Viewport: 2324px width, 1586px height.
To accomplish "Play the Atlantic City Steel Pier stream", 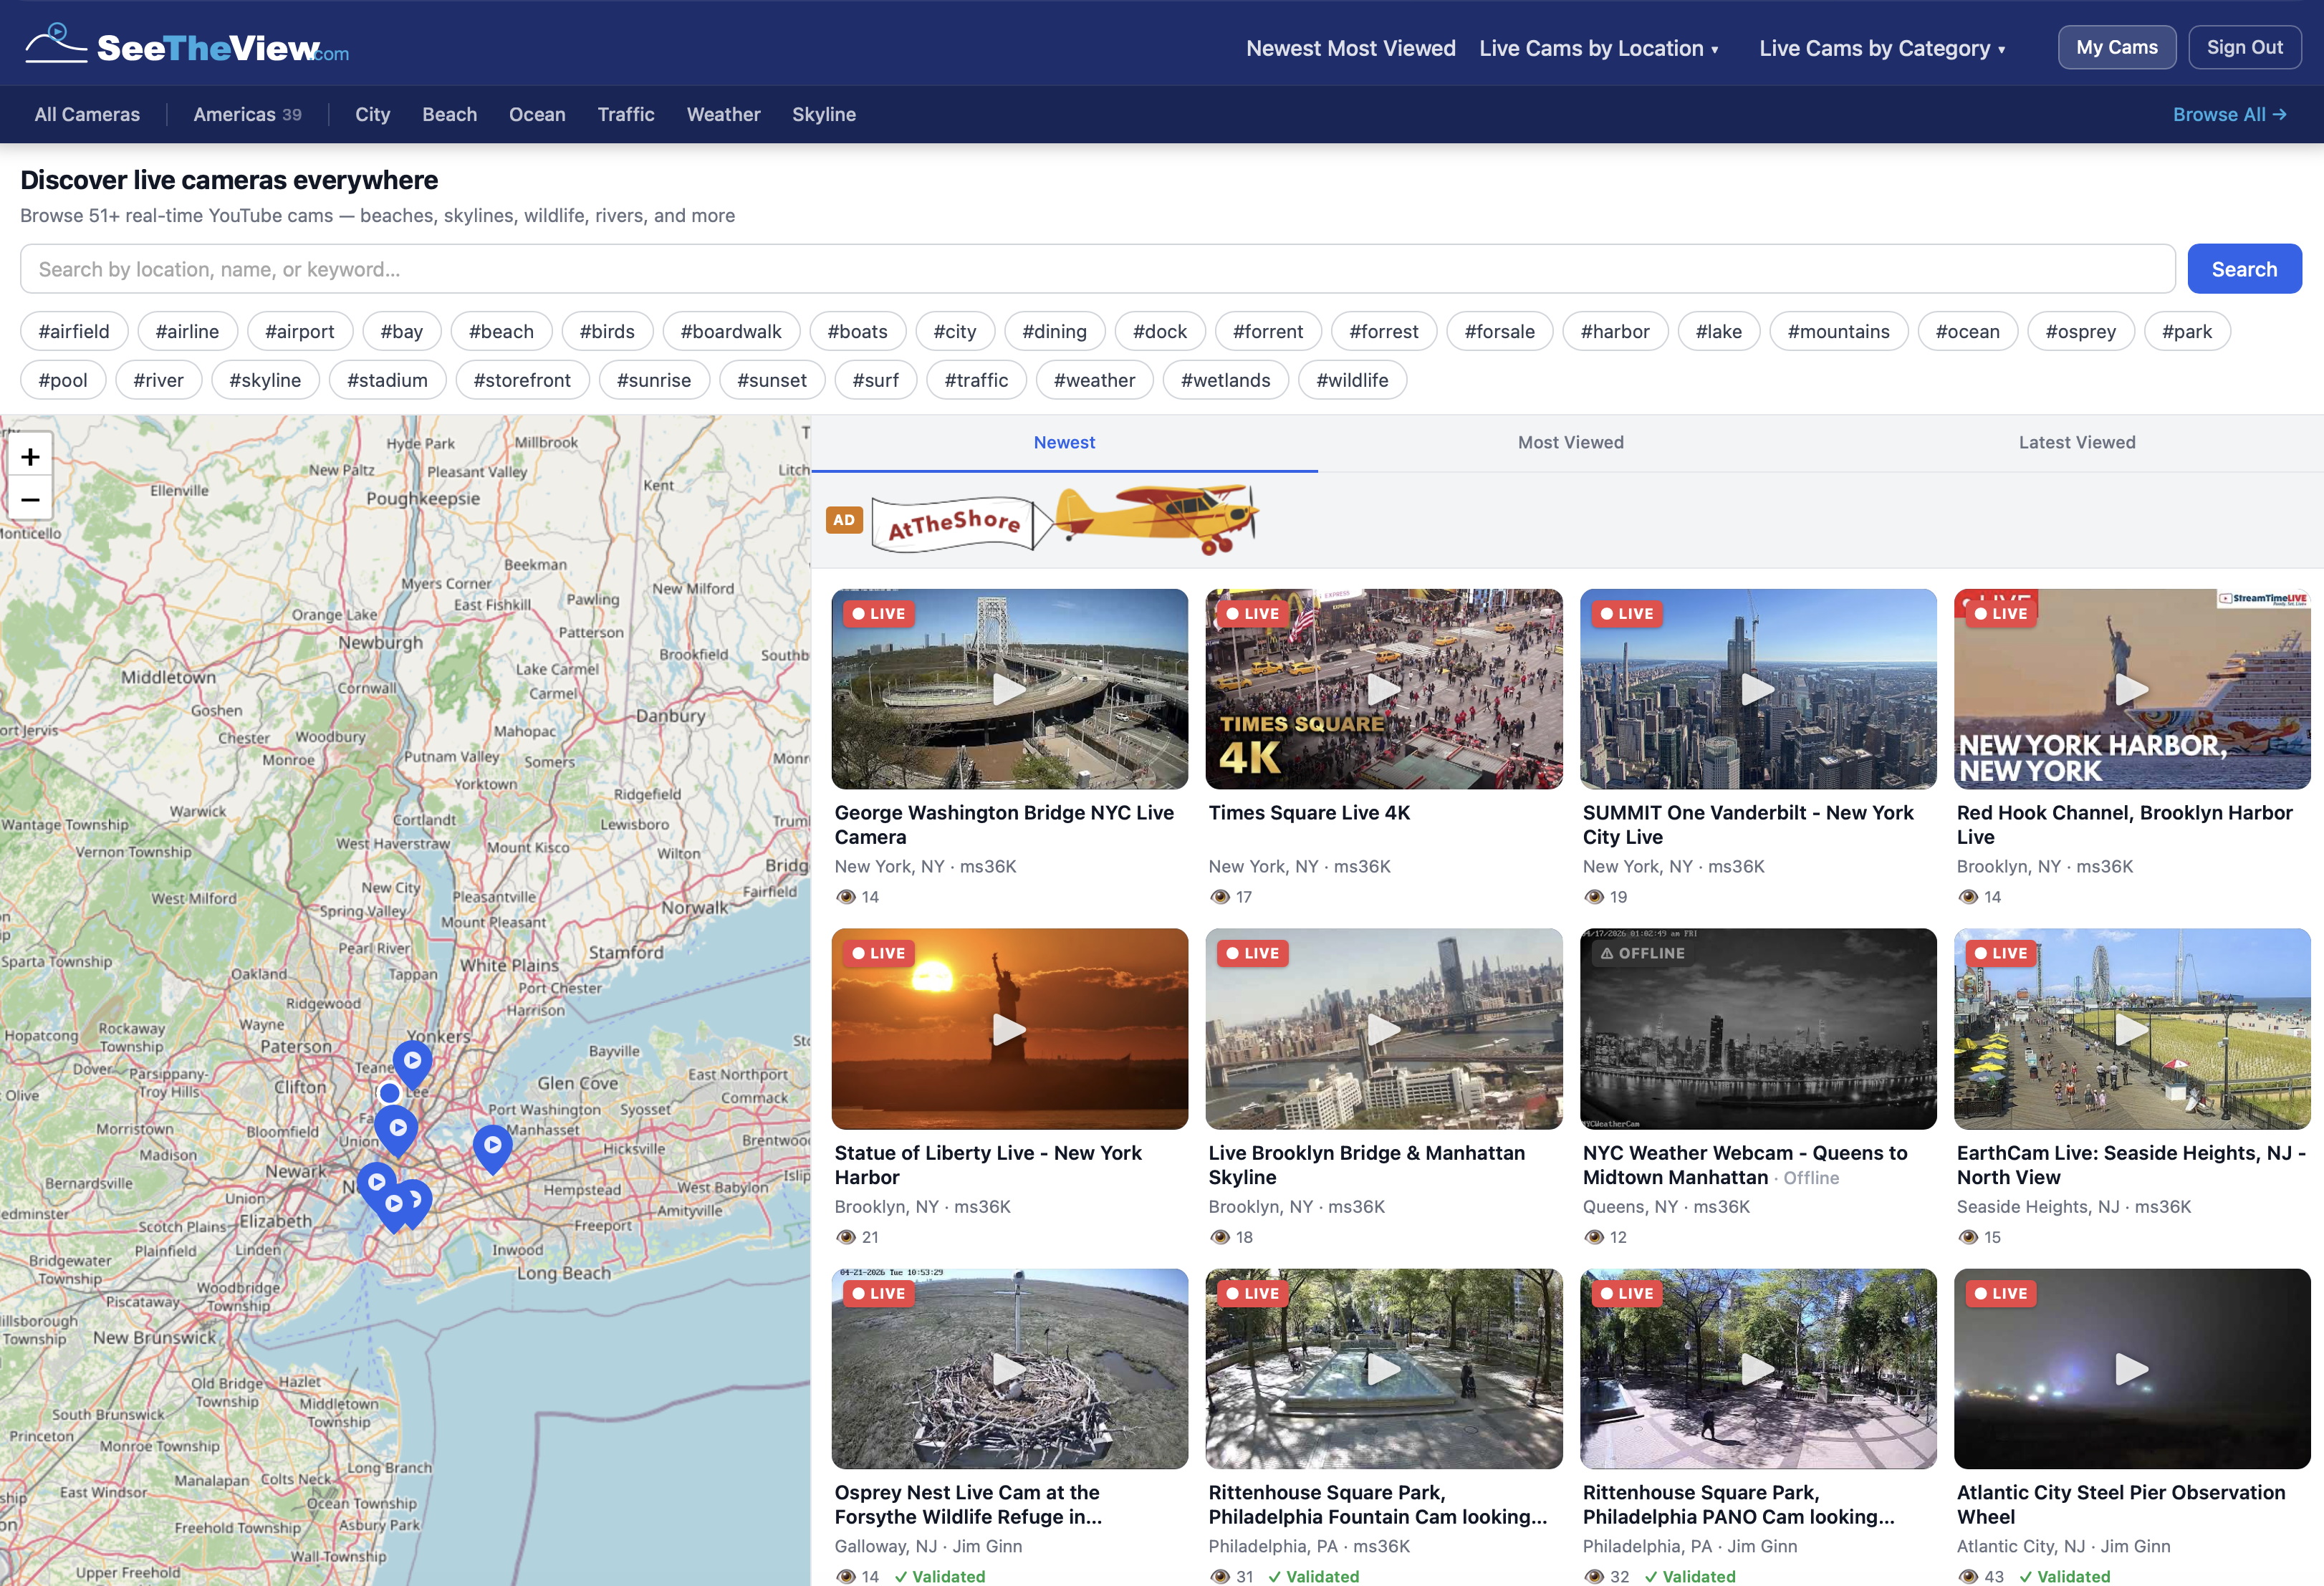I will (2131, 1369).
